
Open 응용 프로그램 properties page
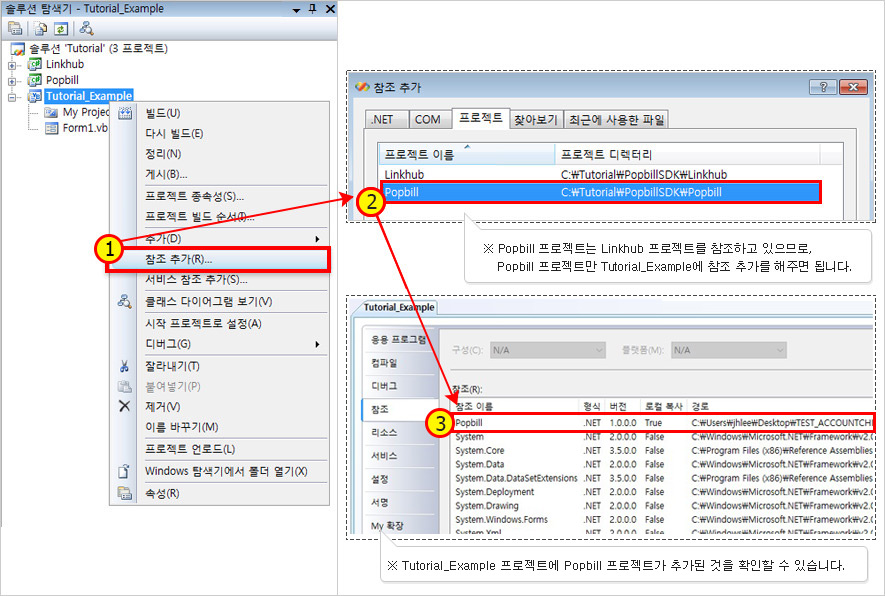click(398, 340)
